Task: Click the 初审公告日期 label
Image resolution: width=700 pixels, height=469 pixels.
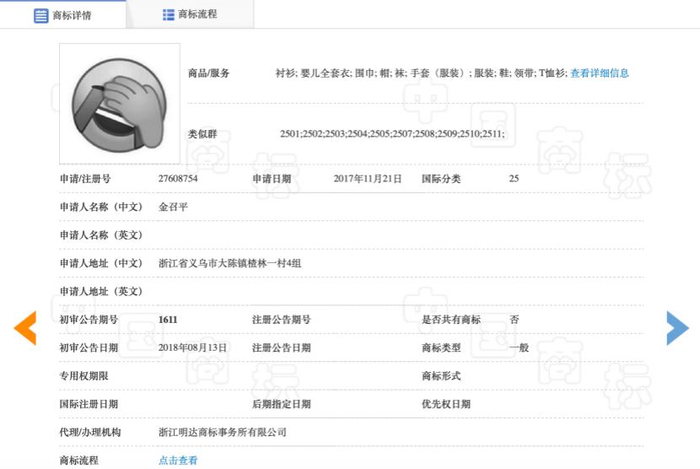Action: point(88,348)
